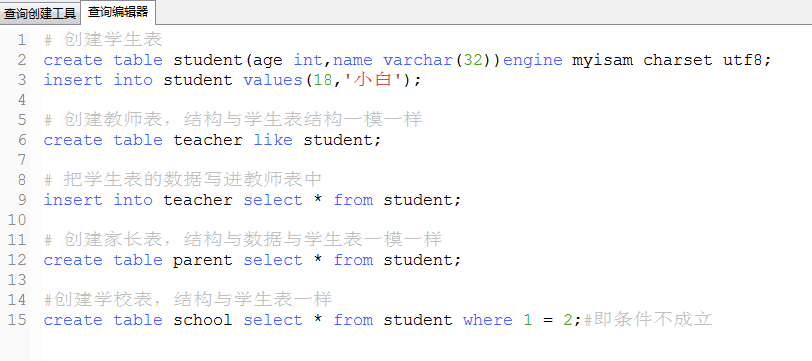Viewport: 812px width, 361px height.
Task: Click 'varchar' type in line 2
Action: click(x=418, y=60)
